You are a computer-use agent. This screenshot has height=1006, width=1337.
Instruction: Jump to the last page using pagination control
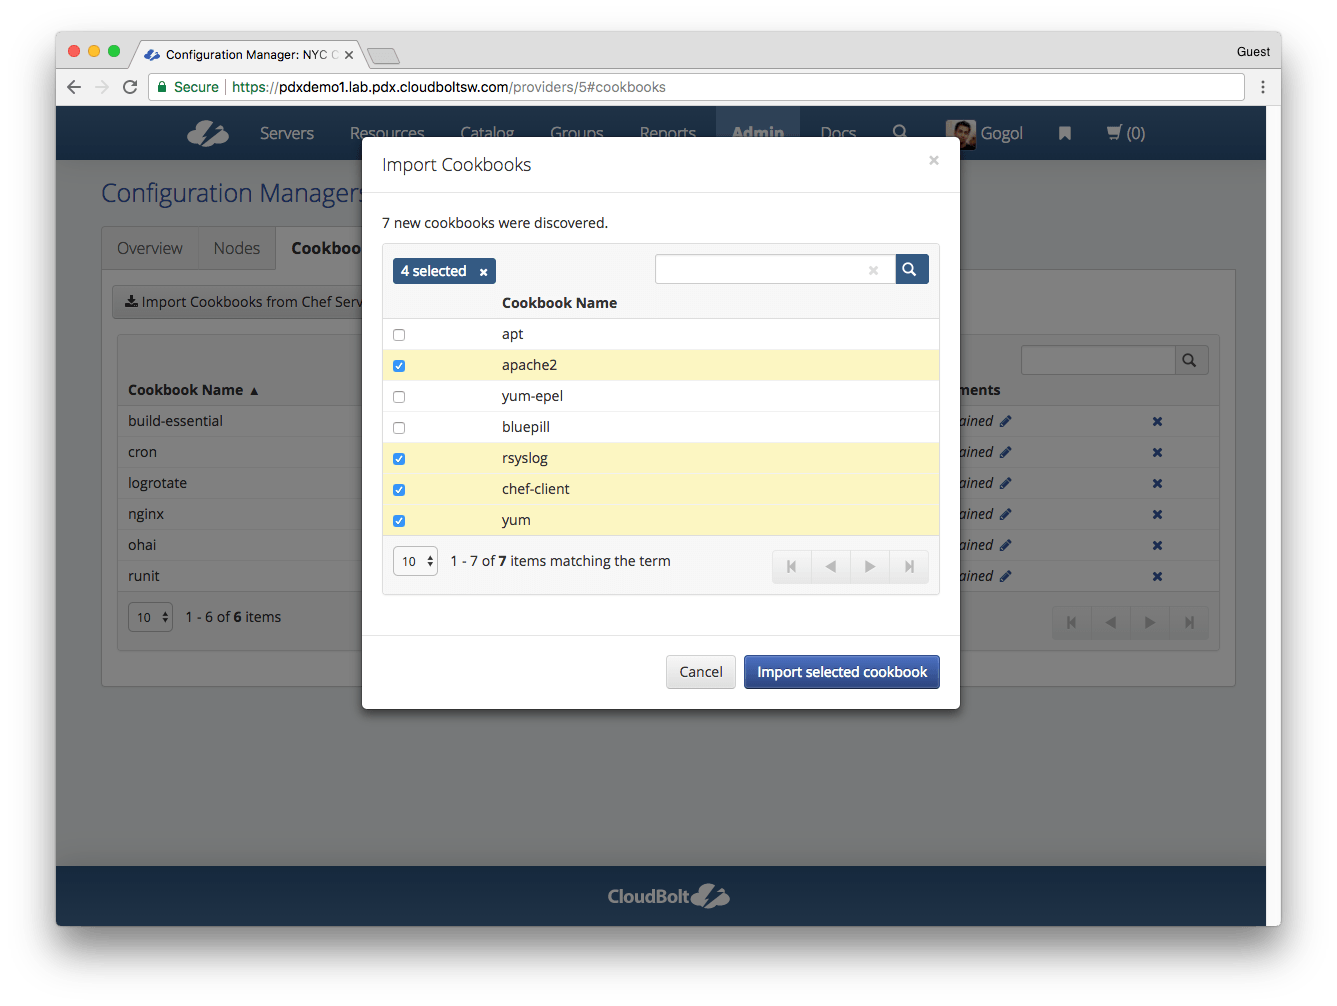(x=909, y=566)
